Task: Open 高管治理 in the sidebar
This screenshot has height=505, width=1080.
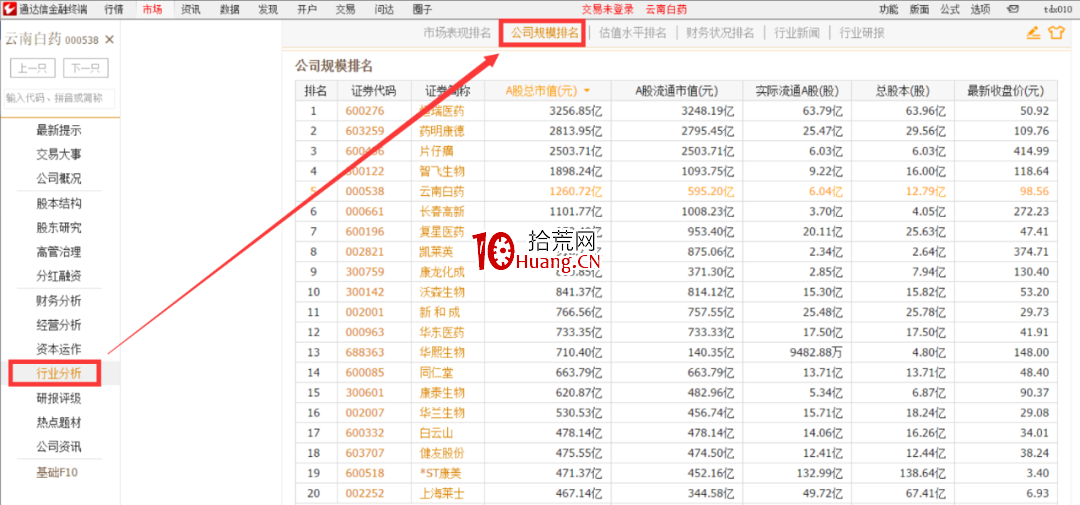Action: point(59,252)
